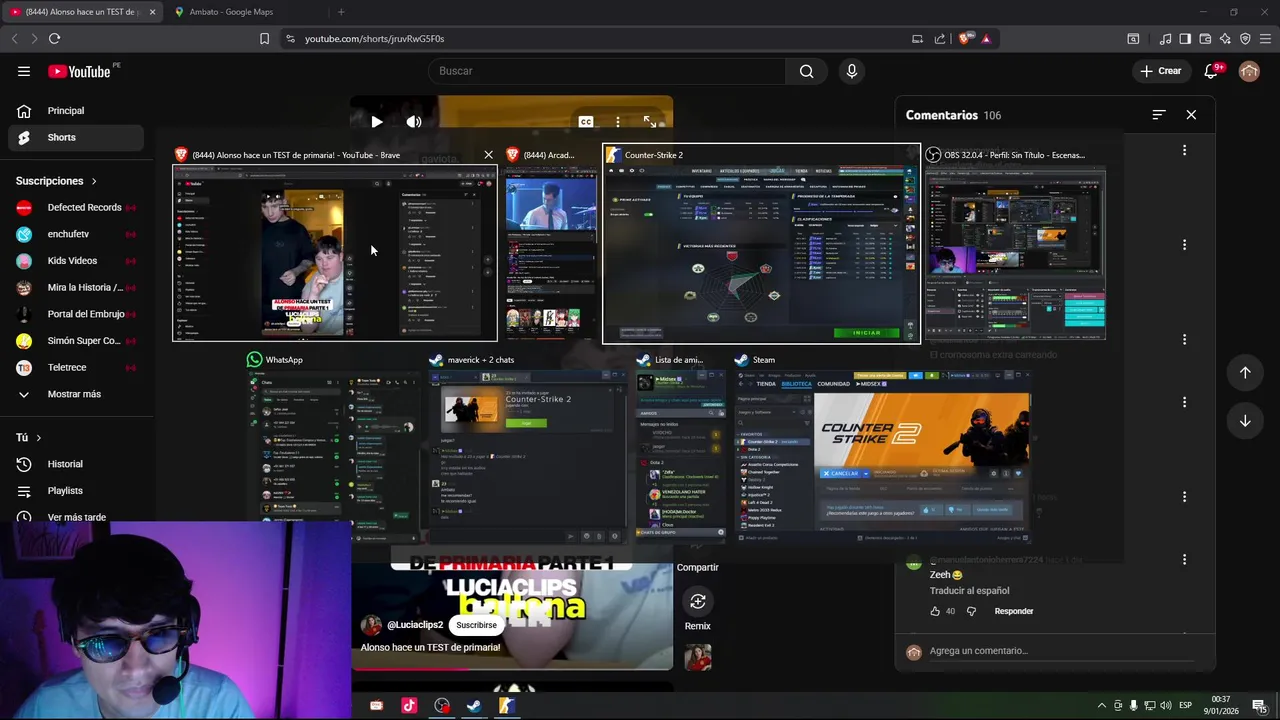Open Defected Records subscription

[x=76, y=207]
